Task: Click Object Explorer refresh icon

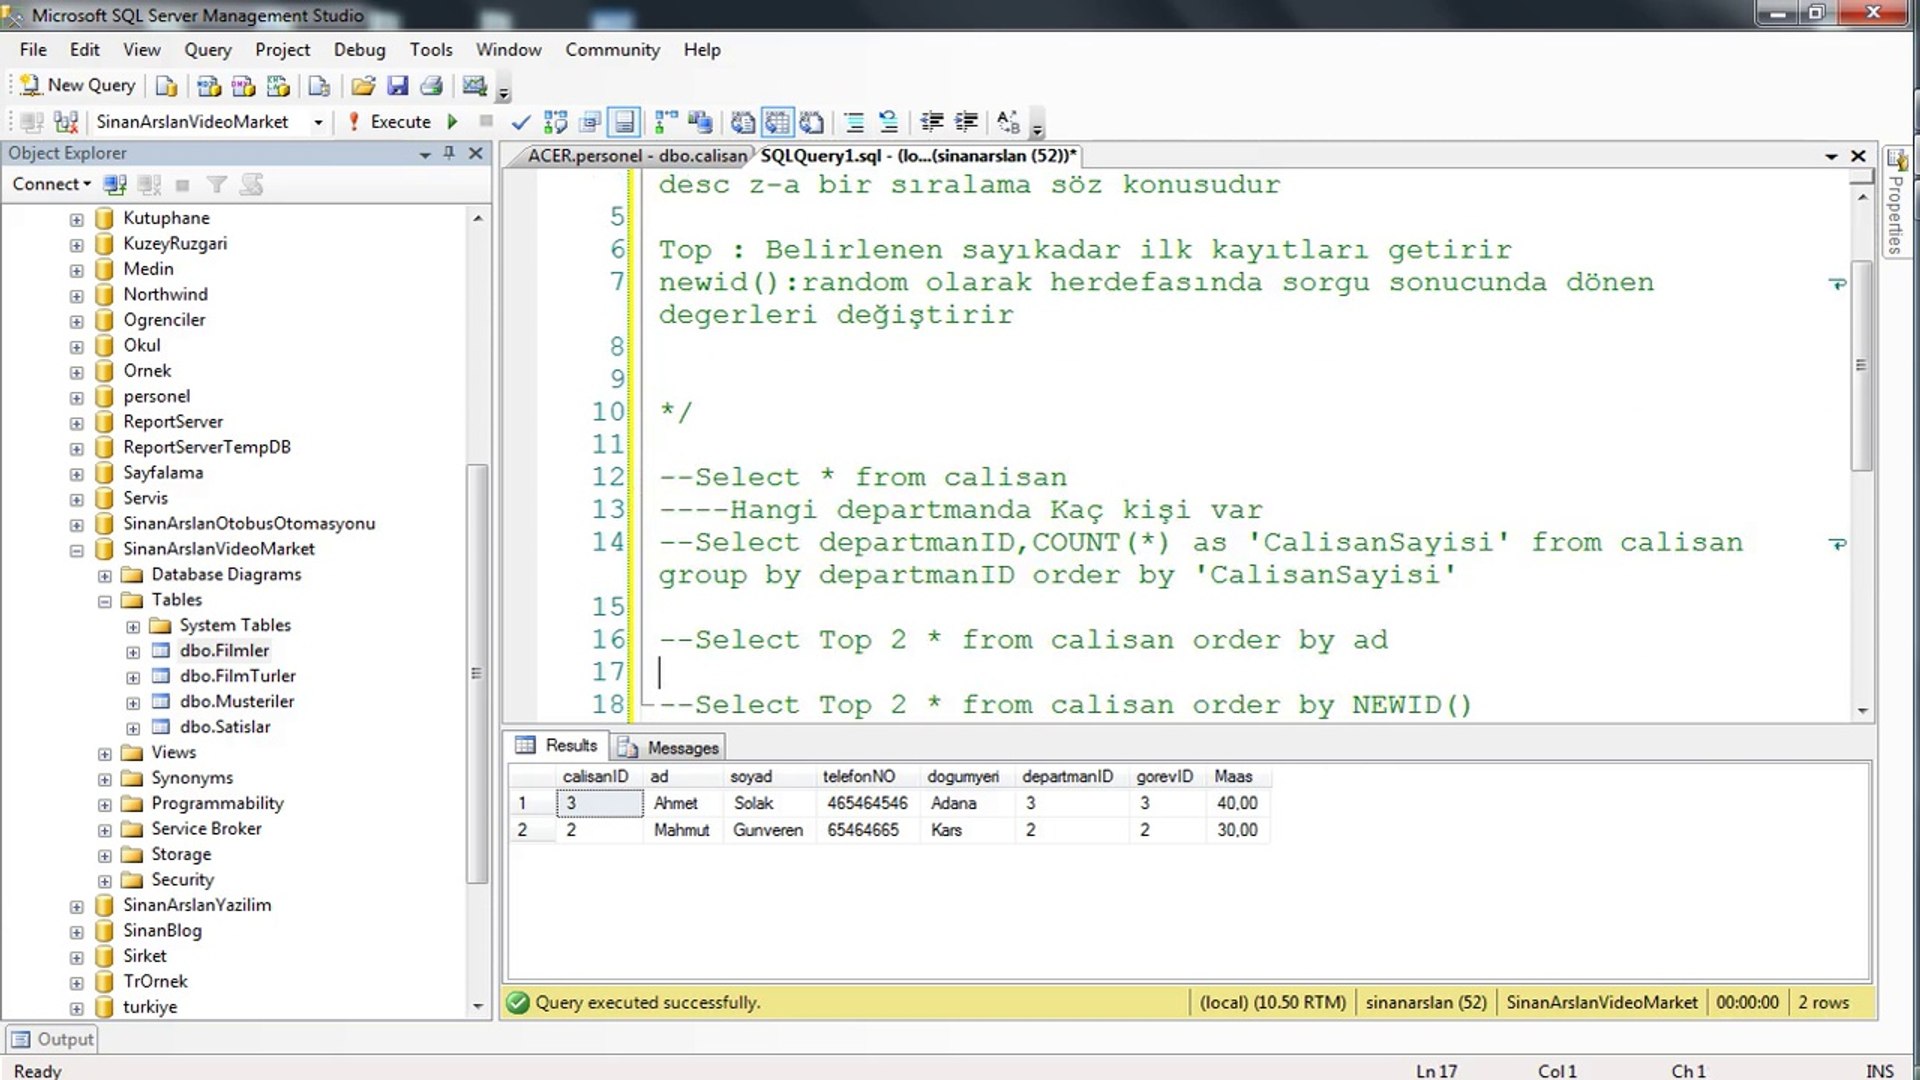Action: 252,185
